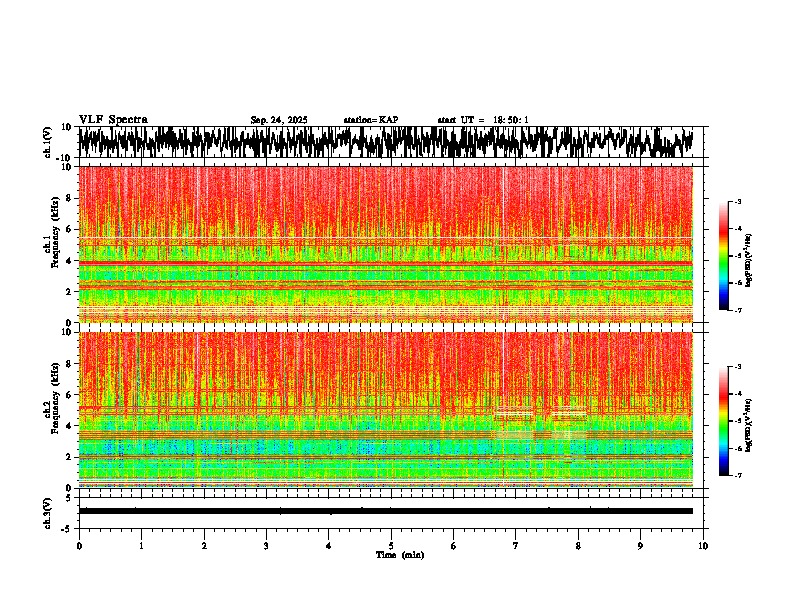The width and height of the screenshot is (792, 612).
Task: Click the "8" kHz tick on ch.2 frequency axis
Action: pyautogui.click(x=70, y=364)
